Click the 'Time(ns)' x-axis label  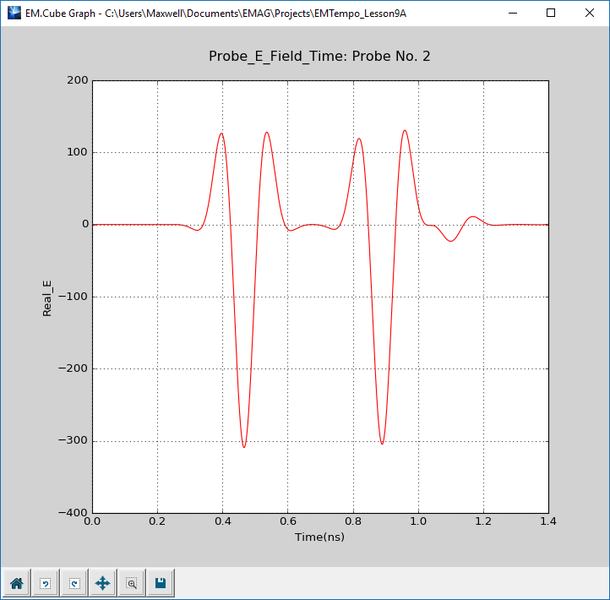319,538
